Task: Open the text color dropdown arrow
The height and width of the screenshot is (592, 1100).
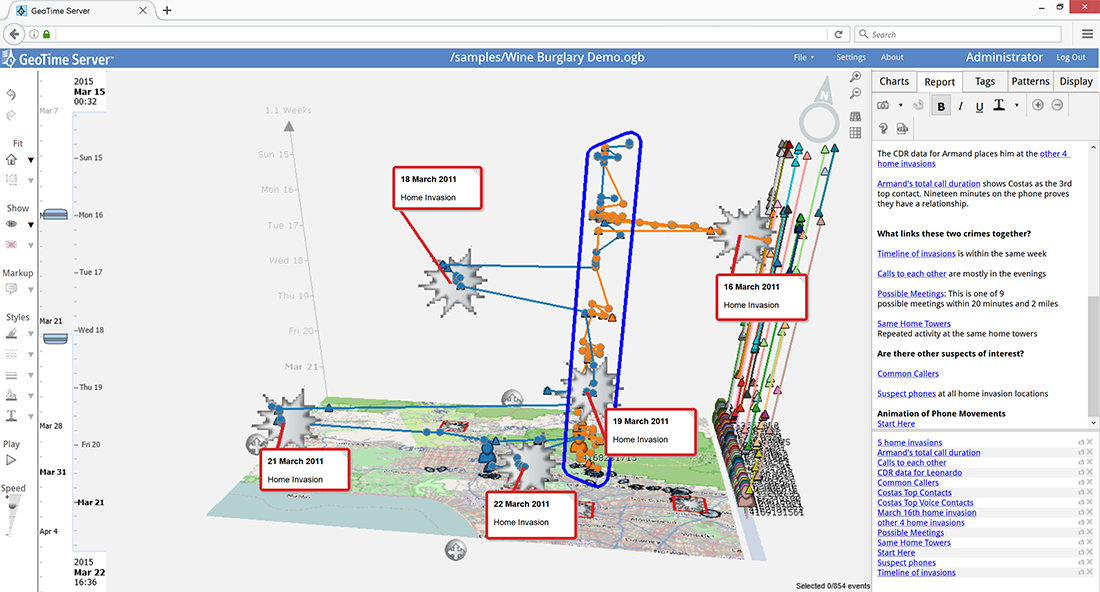Action: click(x=1017, y=106)
